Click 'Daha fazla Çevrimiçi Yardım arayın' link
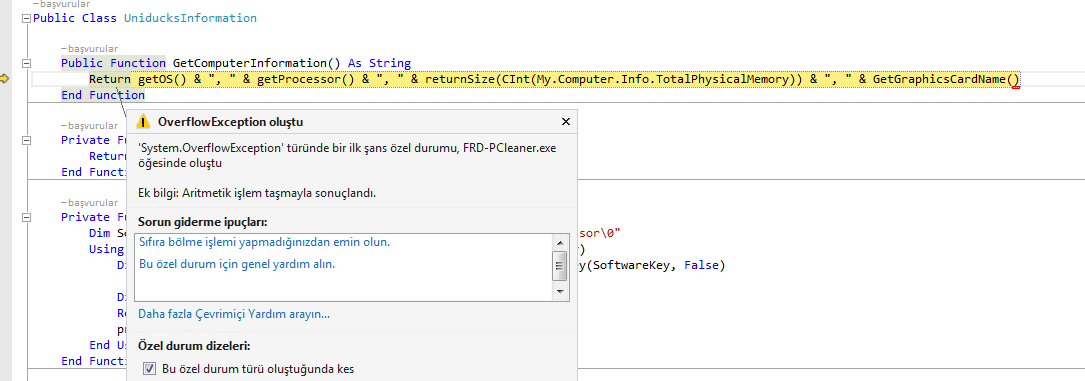Screen dimensions: 1085x381 234,314
